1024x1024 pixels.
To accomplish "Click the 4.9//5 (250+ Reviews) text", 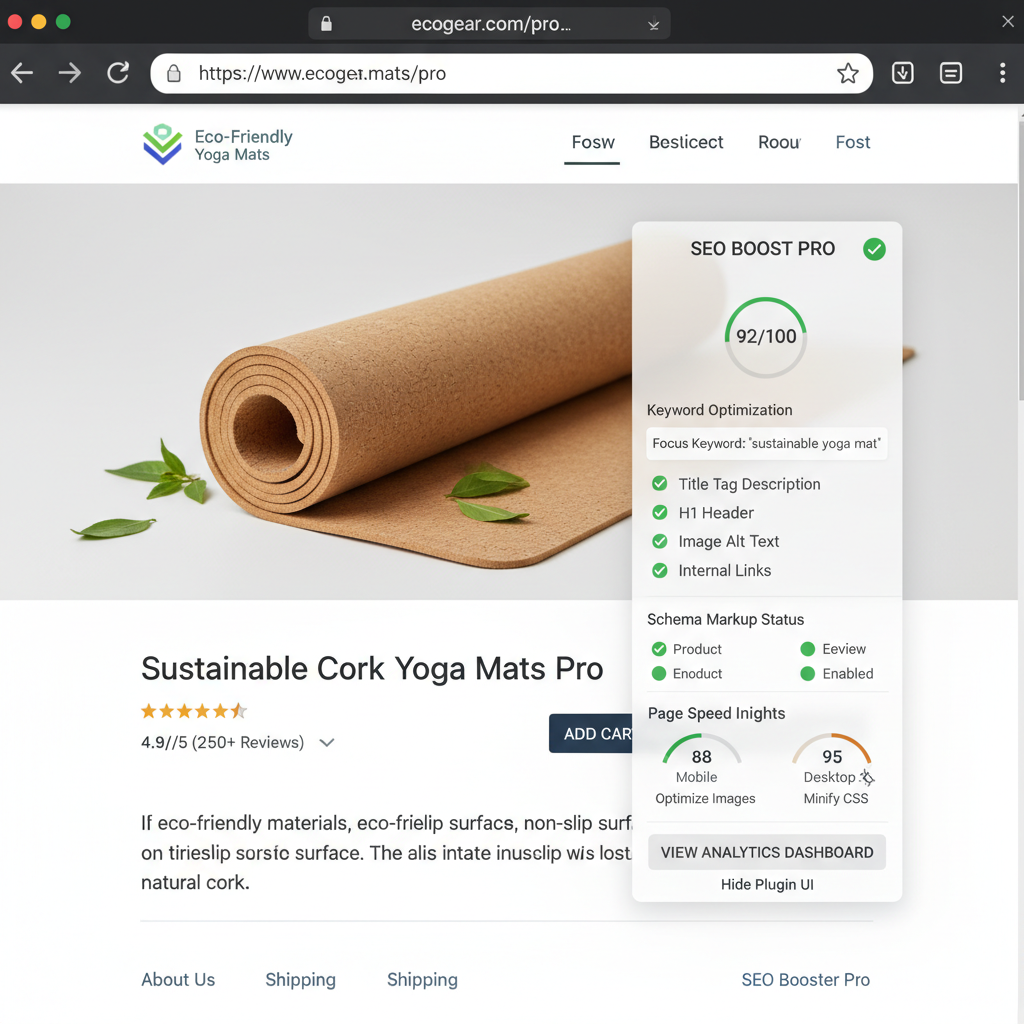I will (x=222, y=743).
